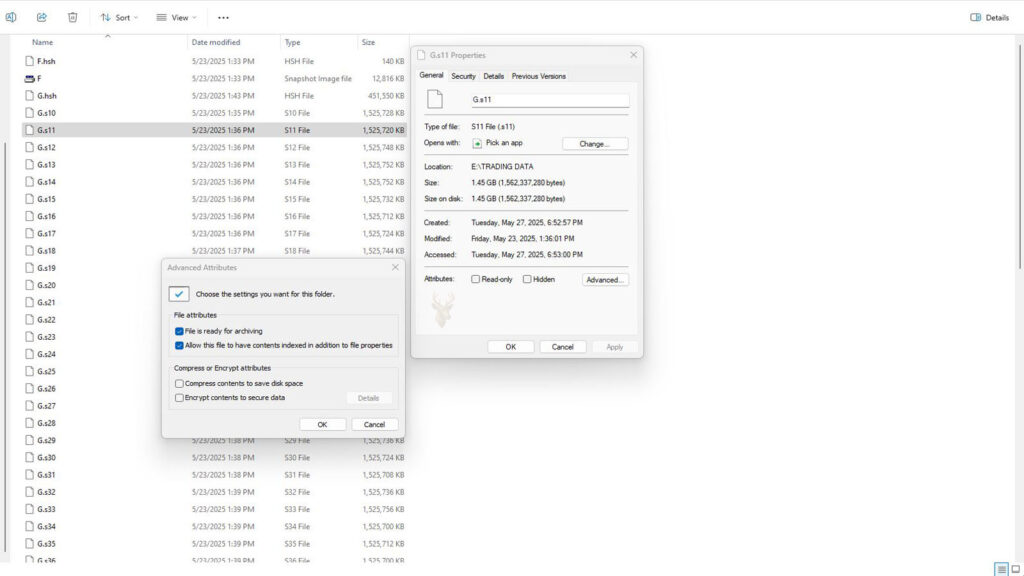Toggle the Details pane button
1024x576 pixels.
pos(989,18)
